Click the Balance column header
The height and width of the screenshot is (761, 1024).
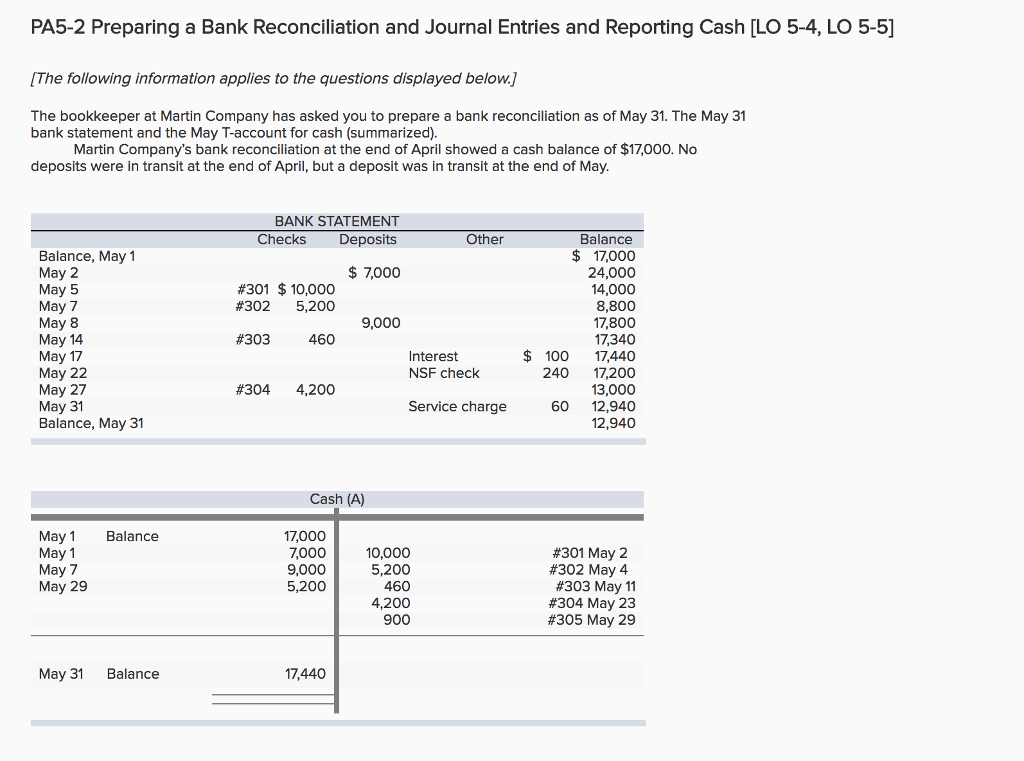point(605,239)
